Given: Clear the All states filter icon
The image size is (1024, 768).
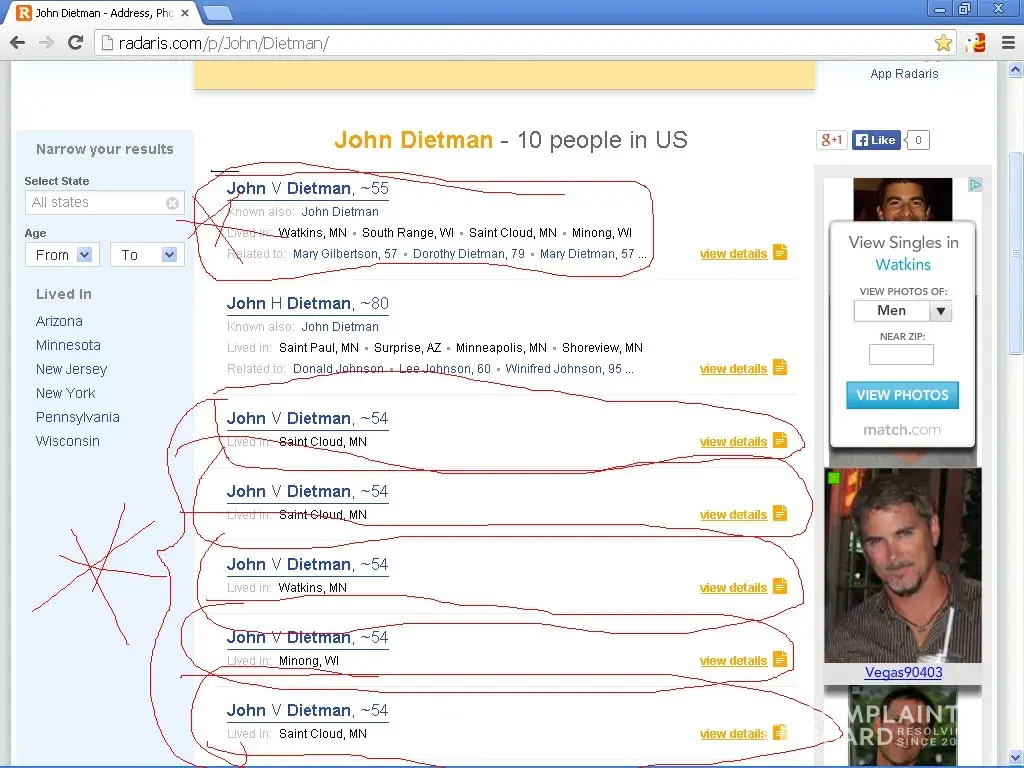Looking at the screenshot, I should point(172,203).
